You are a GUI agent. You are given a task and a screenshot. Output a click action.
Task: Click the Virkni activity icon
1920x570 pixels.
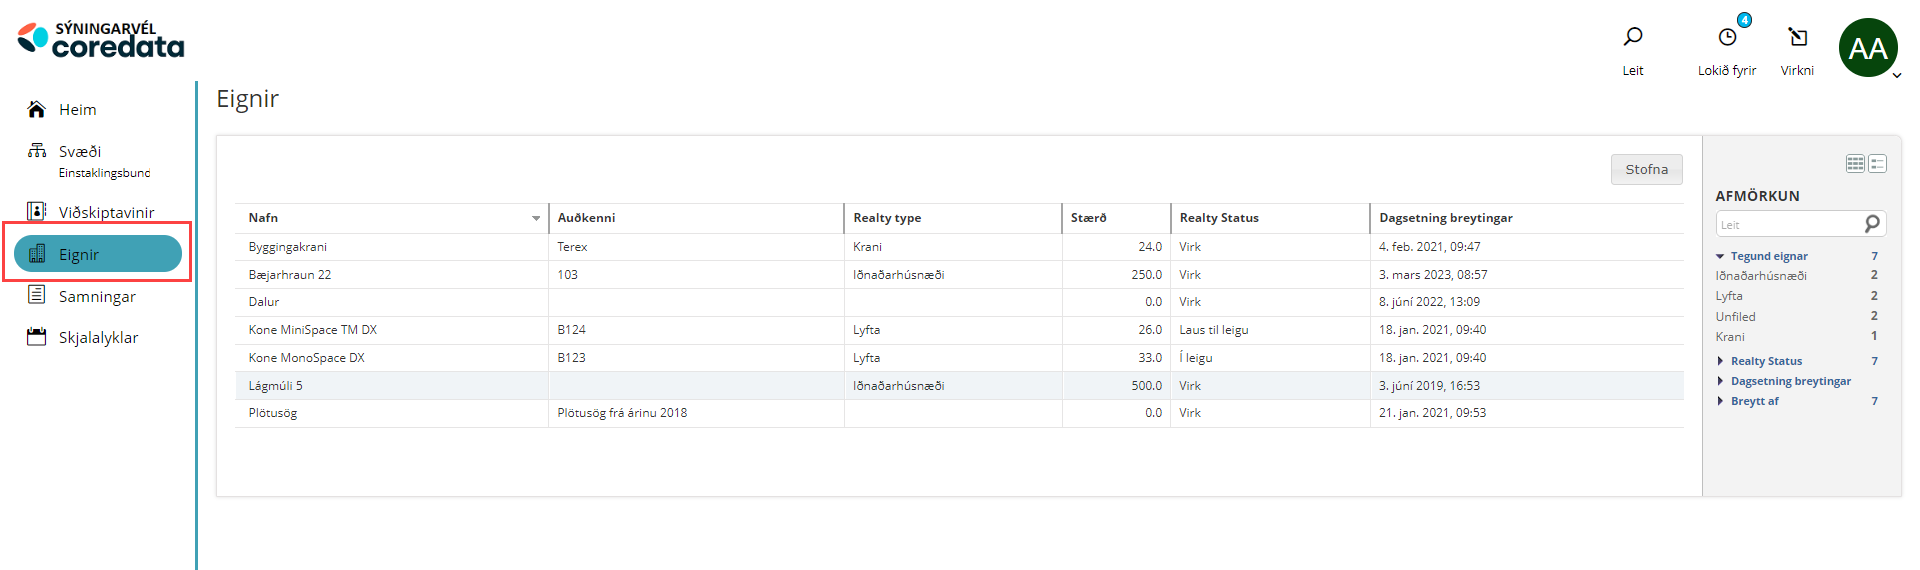point(1797,38)
